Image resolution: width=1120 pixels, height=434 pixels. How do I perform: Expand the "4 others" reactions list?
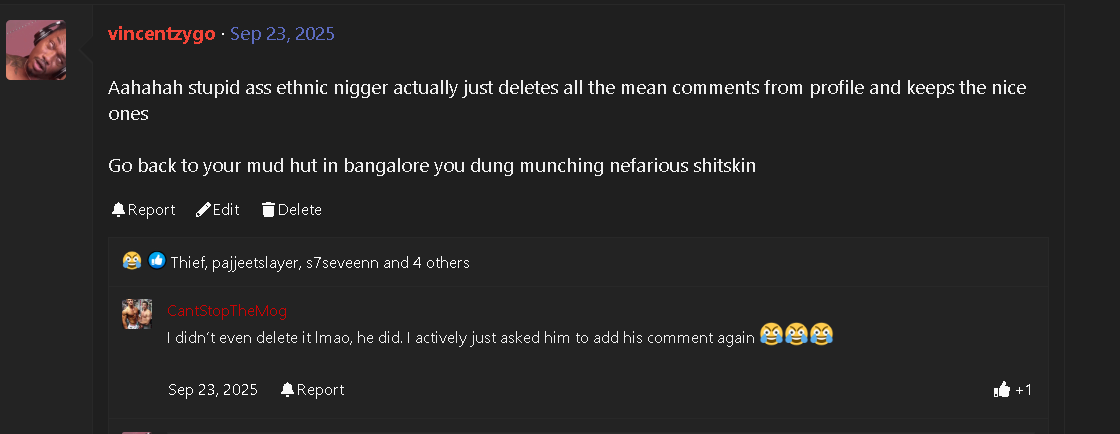coord(440,263)
